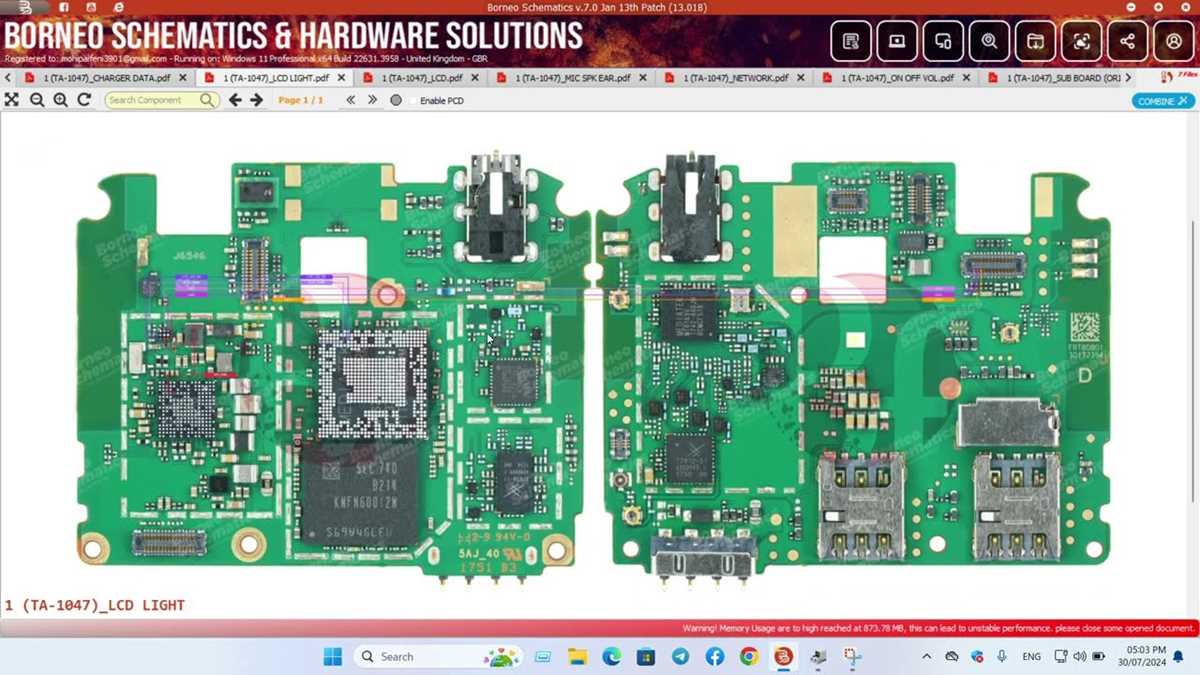Go back with the left arrow
The width and height of the screenshot is (1200, 675).
coord(235,100)
